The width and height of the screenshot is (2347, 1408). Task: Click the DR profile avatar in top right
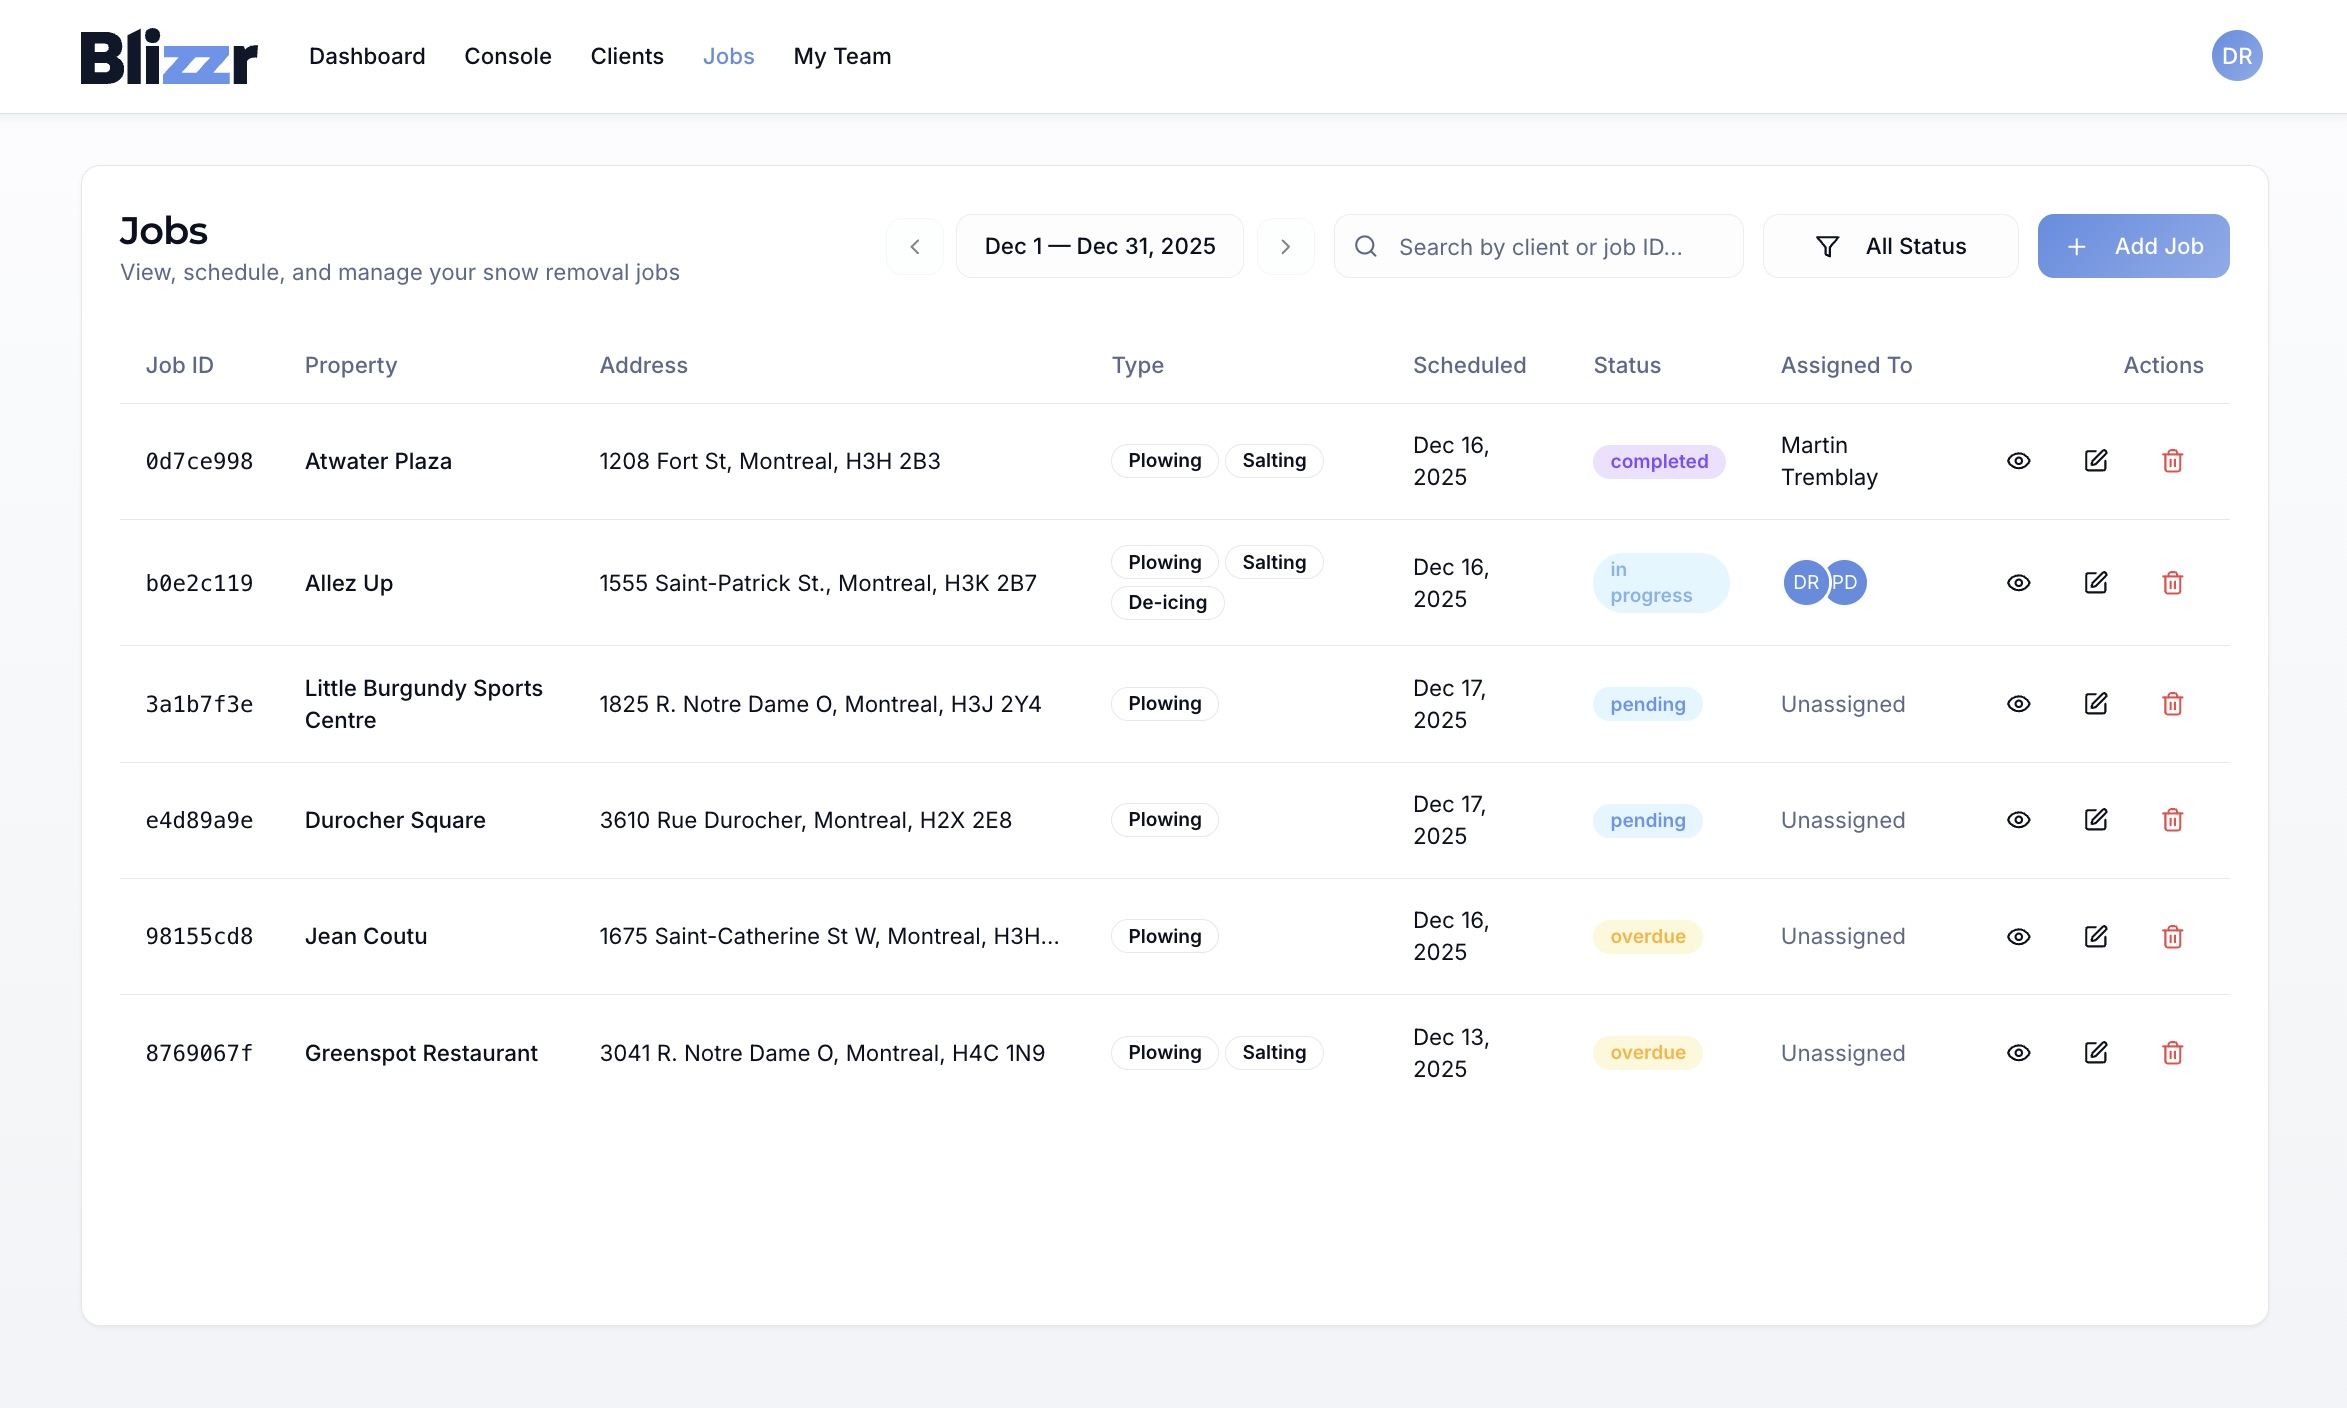pos(2237,55)
